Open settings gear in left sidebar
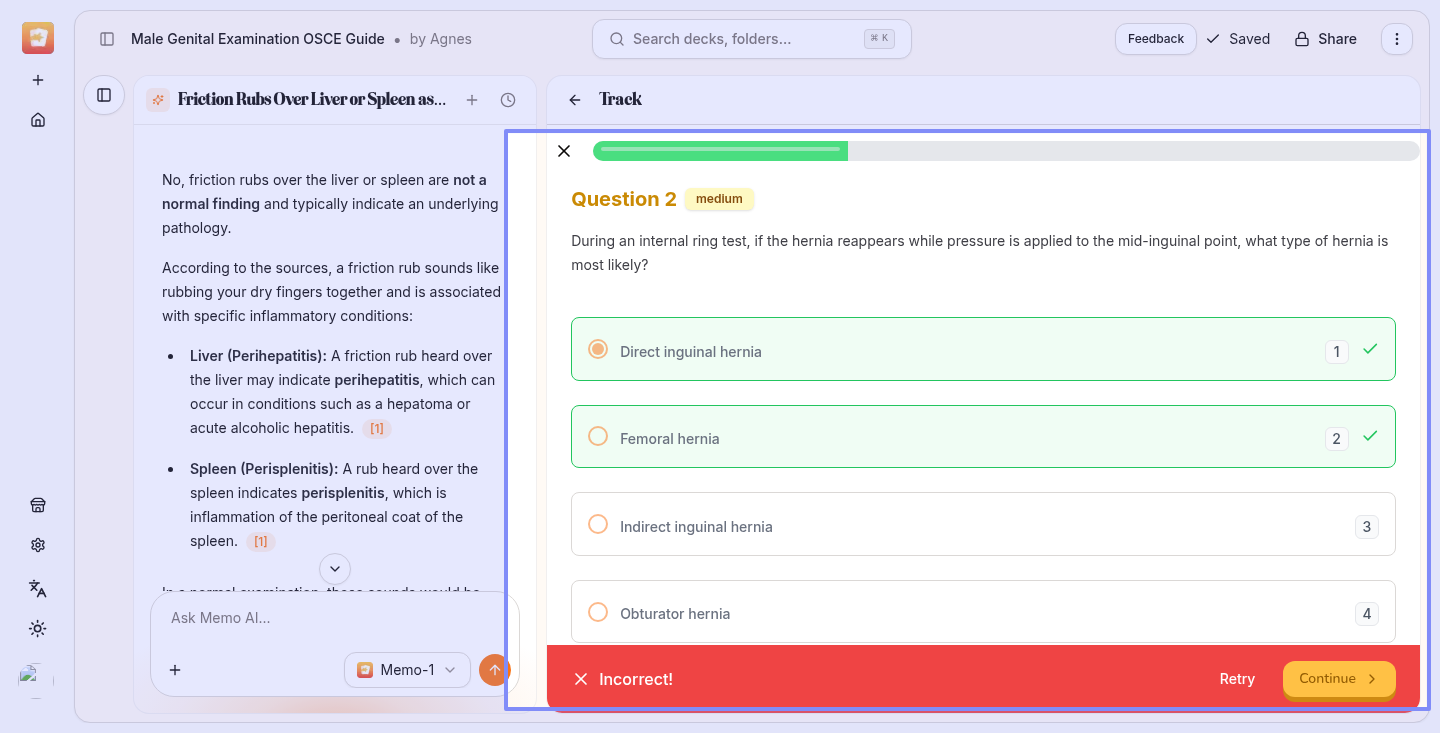The height and width of the screenshot is (733, 1440). pyautogui.click(x=38, y=545)
